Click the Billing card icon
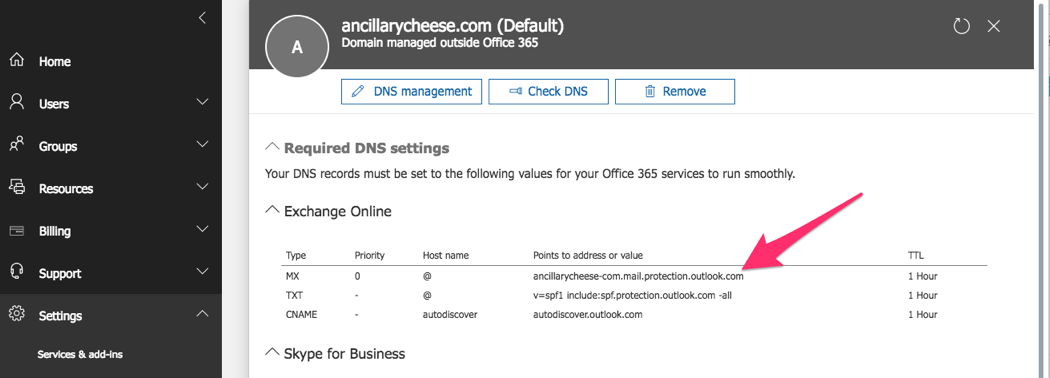 [17, 231]
